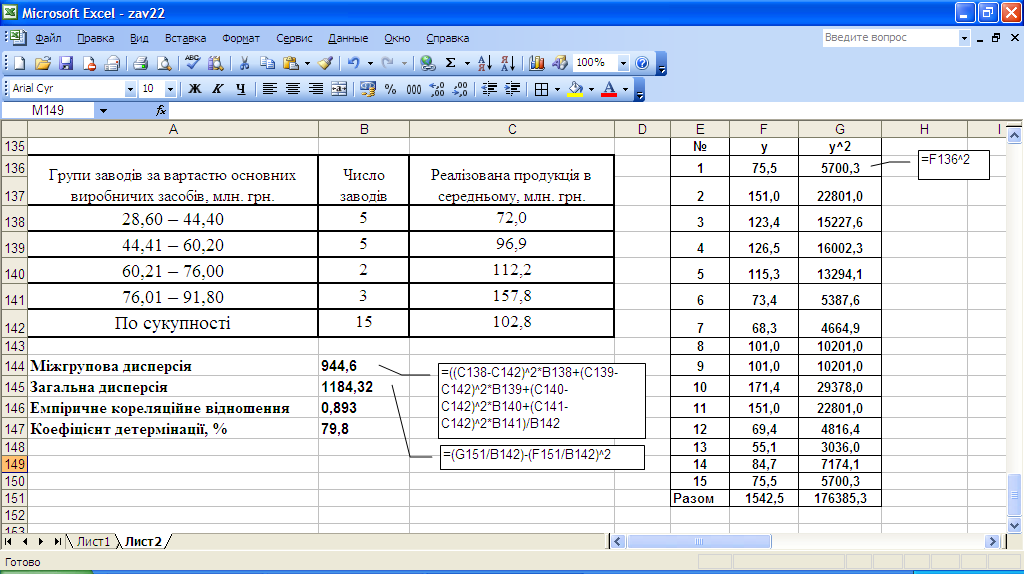The width and height of the screenshot is (1024, 574).
Task: Toggle bold formatting (Ж)
Action: [x=195, y=89]
